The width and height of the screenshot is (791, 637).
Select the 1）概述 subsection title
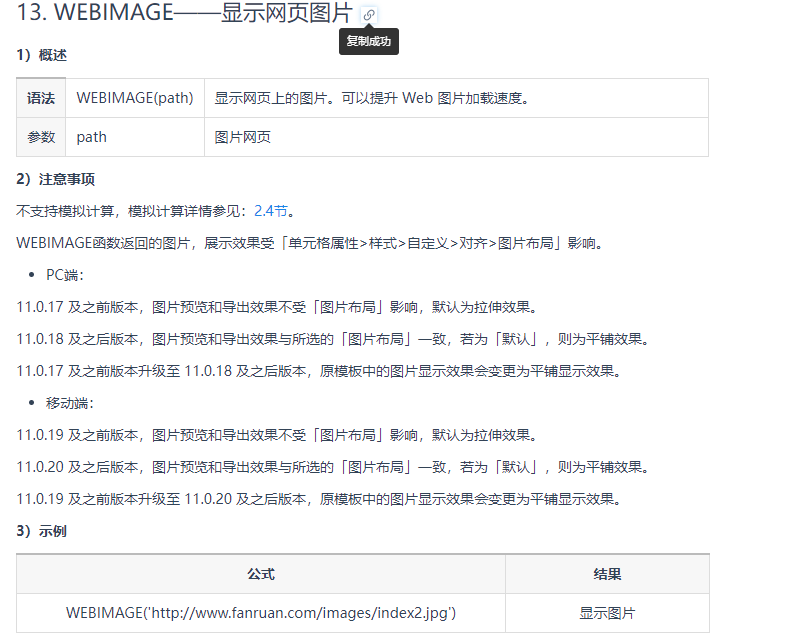click(41, 55)
